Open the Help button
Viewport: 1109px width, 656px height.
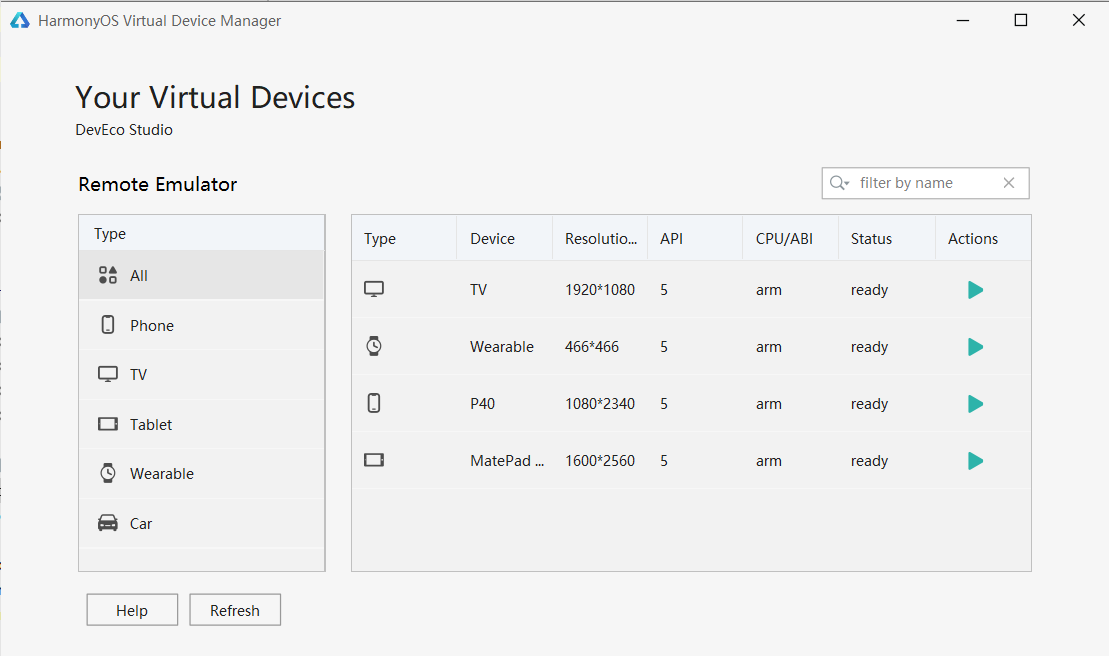click(132, 610)
